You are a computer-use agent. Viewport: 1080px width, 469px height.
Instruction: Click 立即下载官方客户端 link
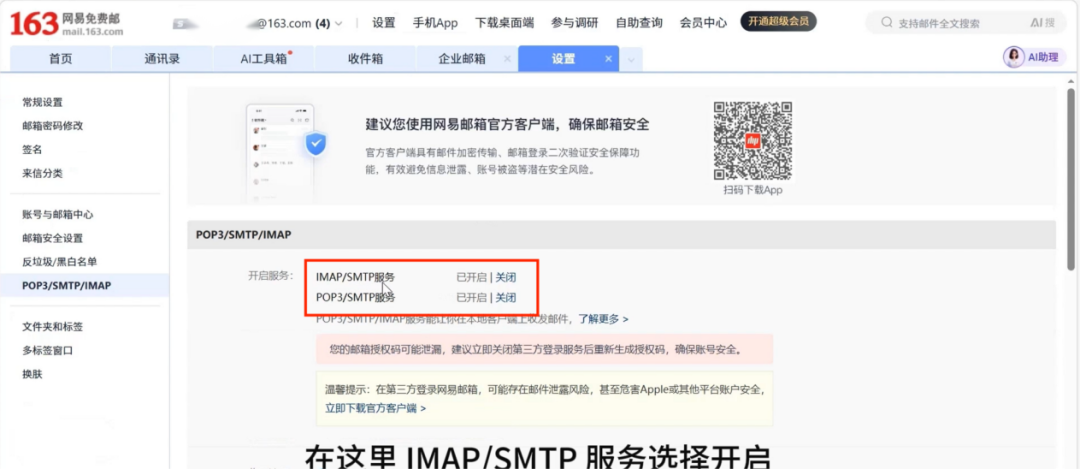pos(375,408)
